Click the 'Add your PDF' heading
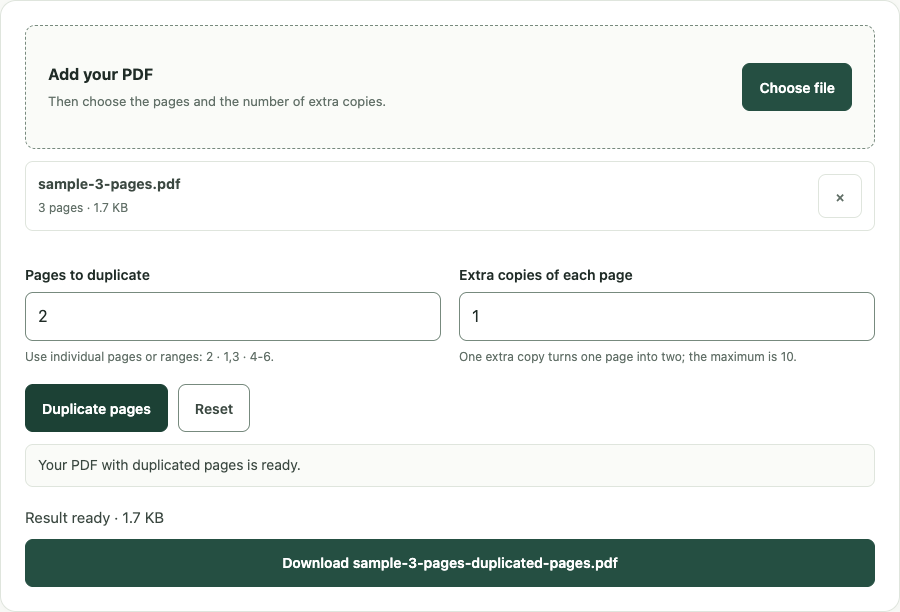The image size is (900, 612). [100, 75]
